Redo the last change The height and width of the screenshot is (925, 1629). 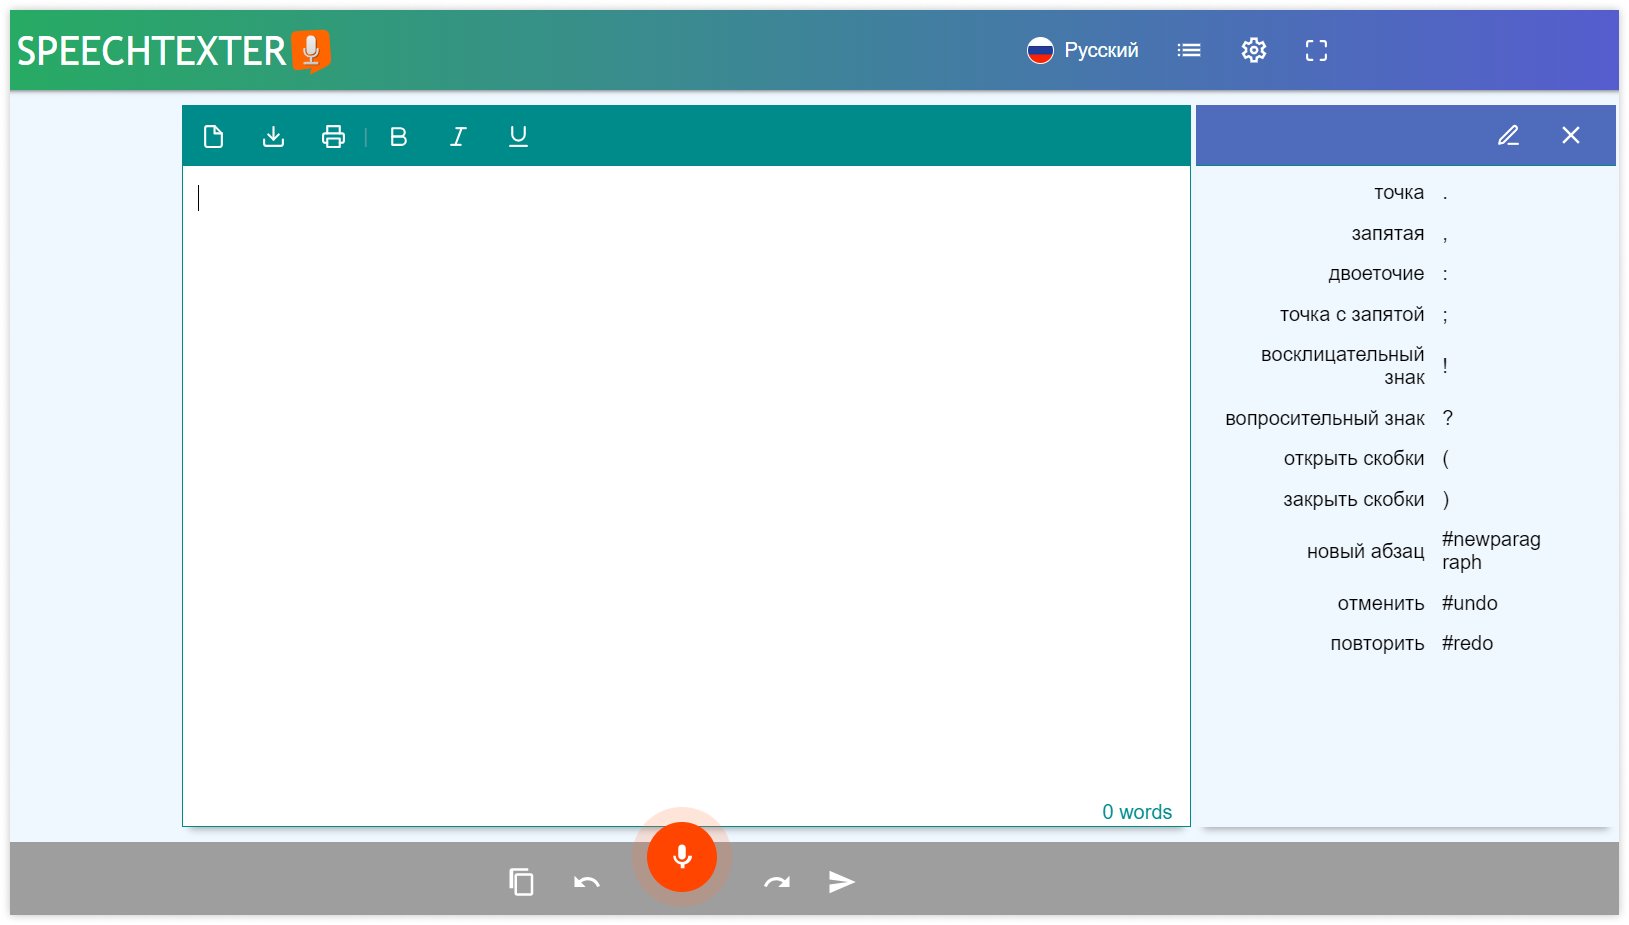point(776,882)
